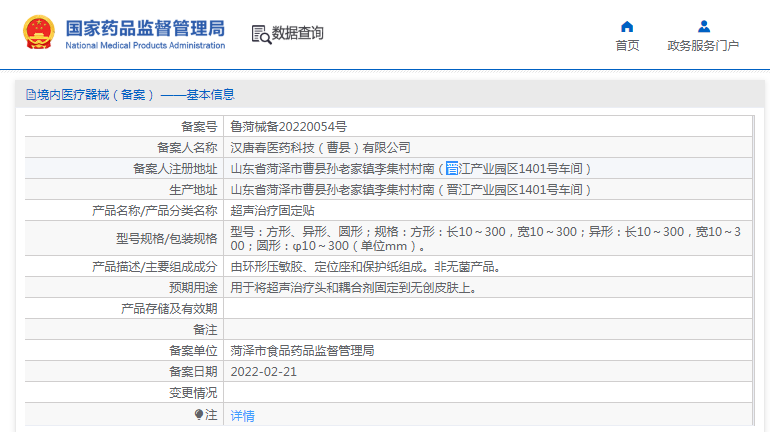This screenshot has width=770, height=432.
Task: Click the 预期用途 row label
Action: click(x=193, y=288)
